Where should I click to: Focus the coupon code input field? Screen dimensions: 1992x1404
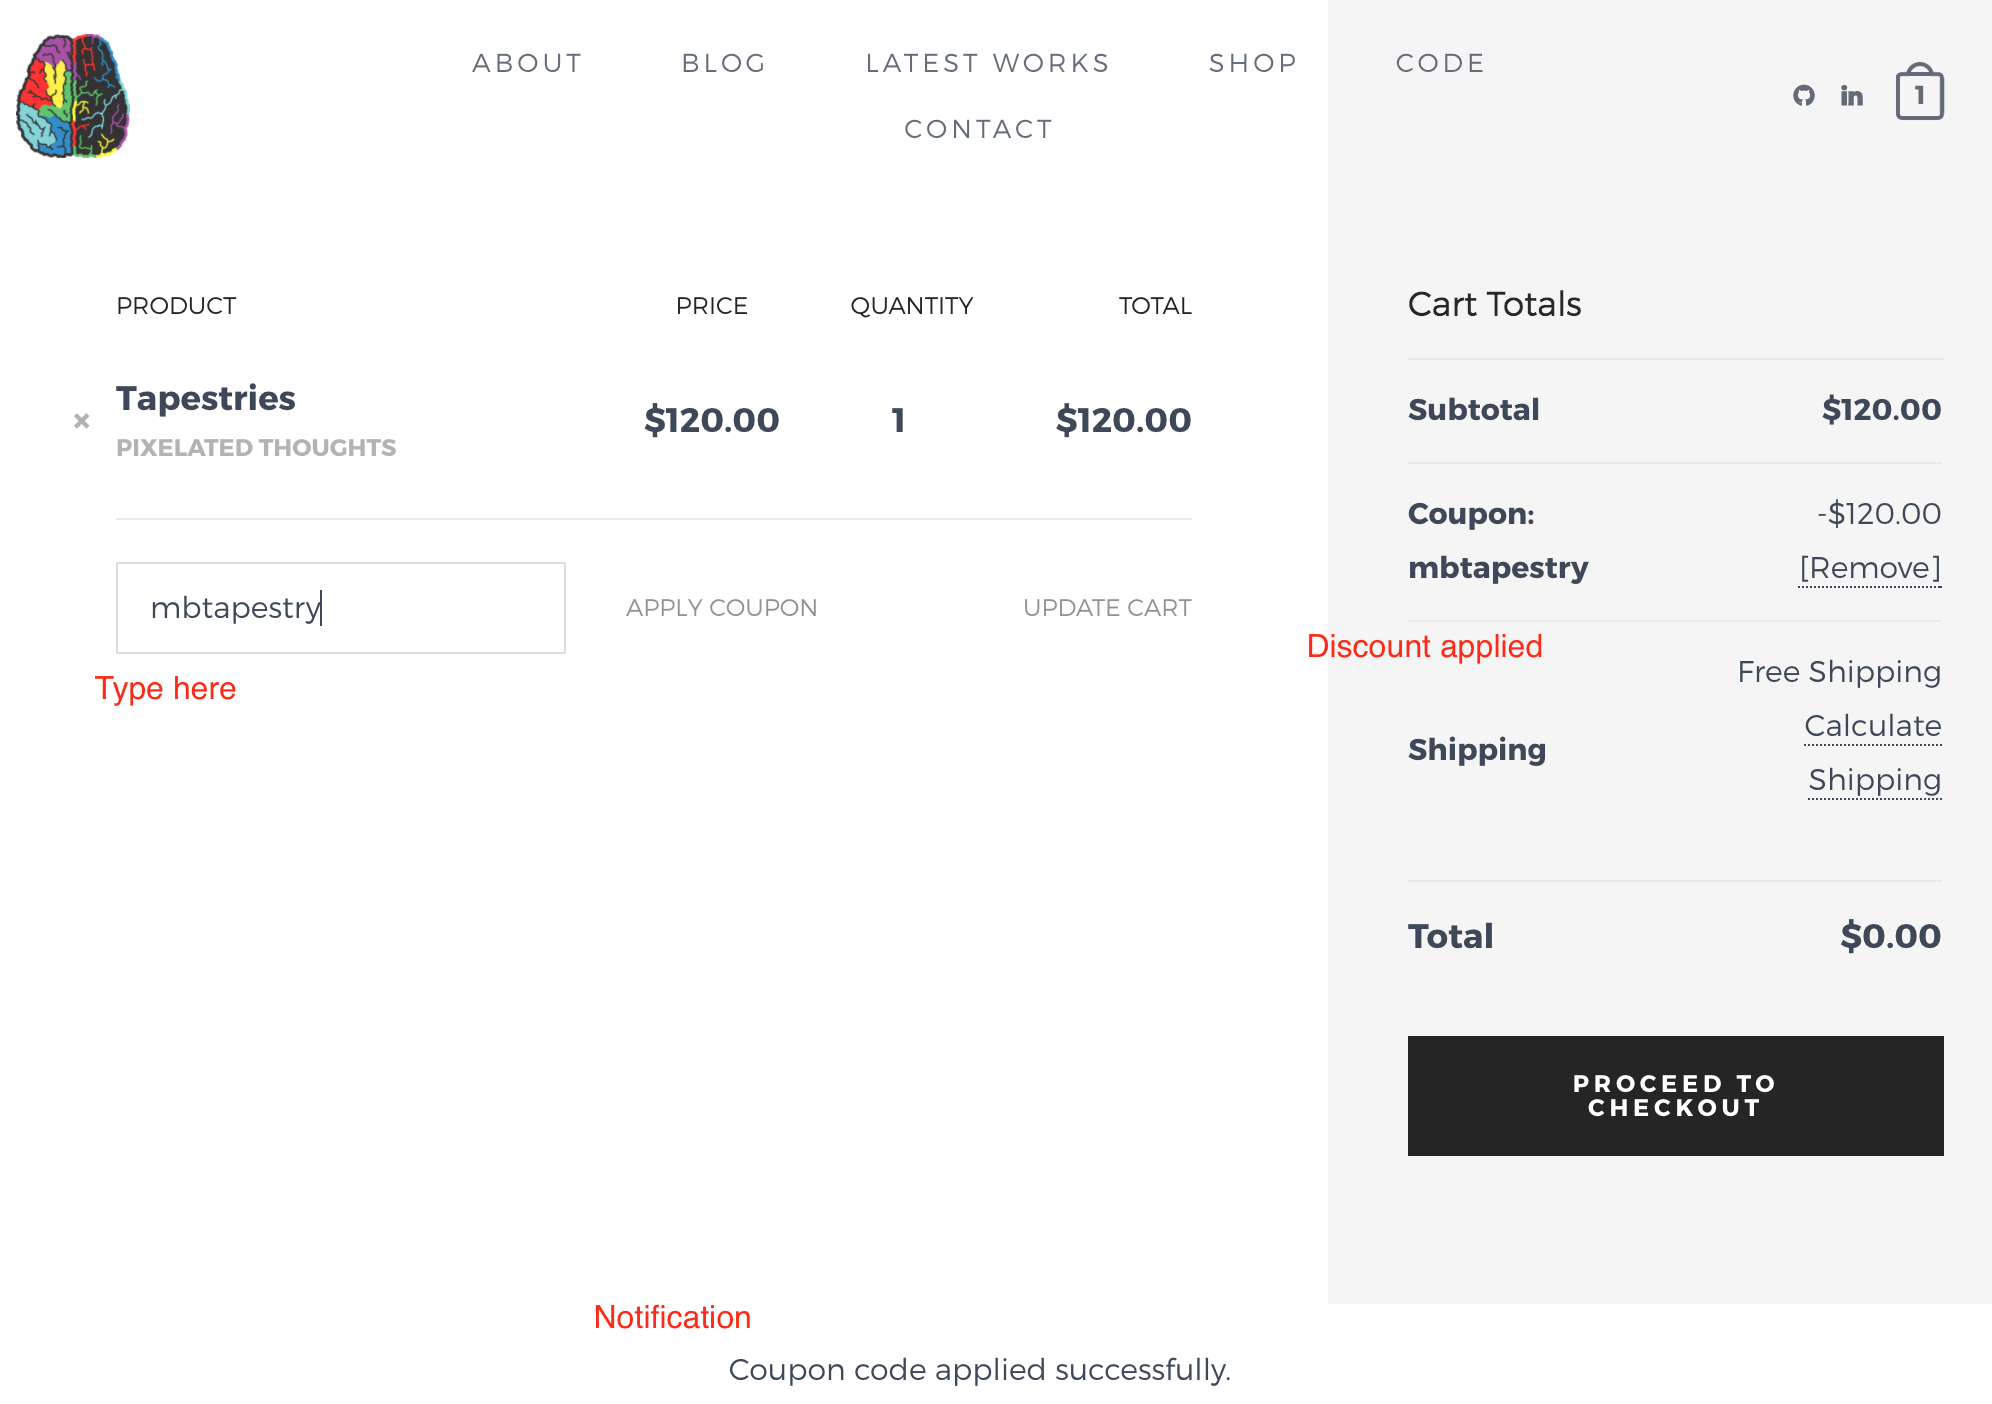click(x=341, y=608)
